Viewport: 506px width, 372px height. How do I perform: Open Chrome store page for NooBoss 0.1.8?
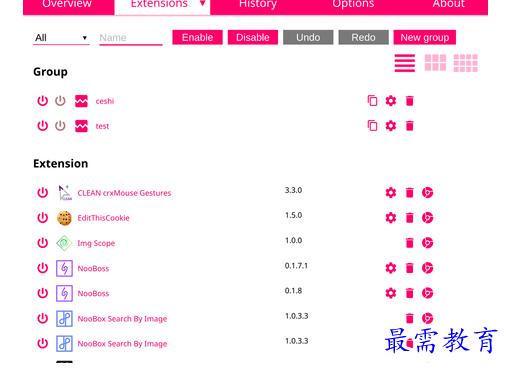tap(428, 293)
